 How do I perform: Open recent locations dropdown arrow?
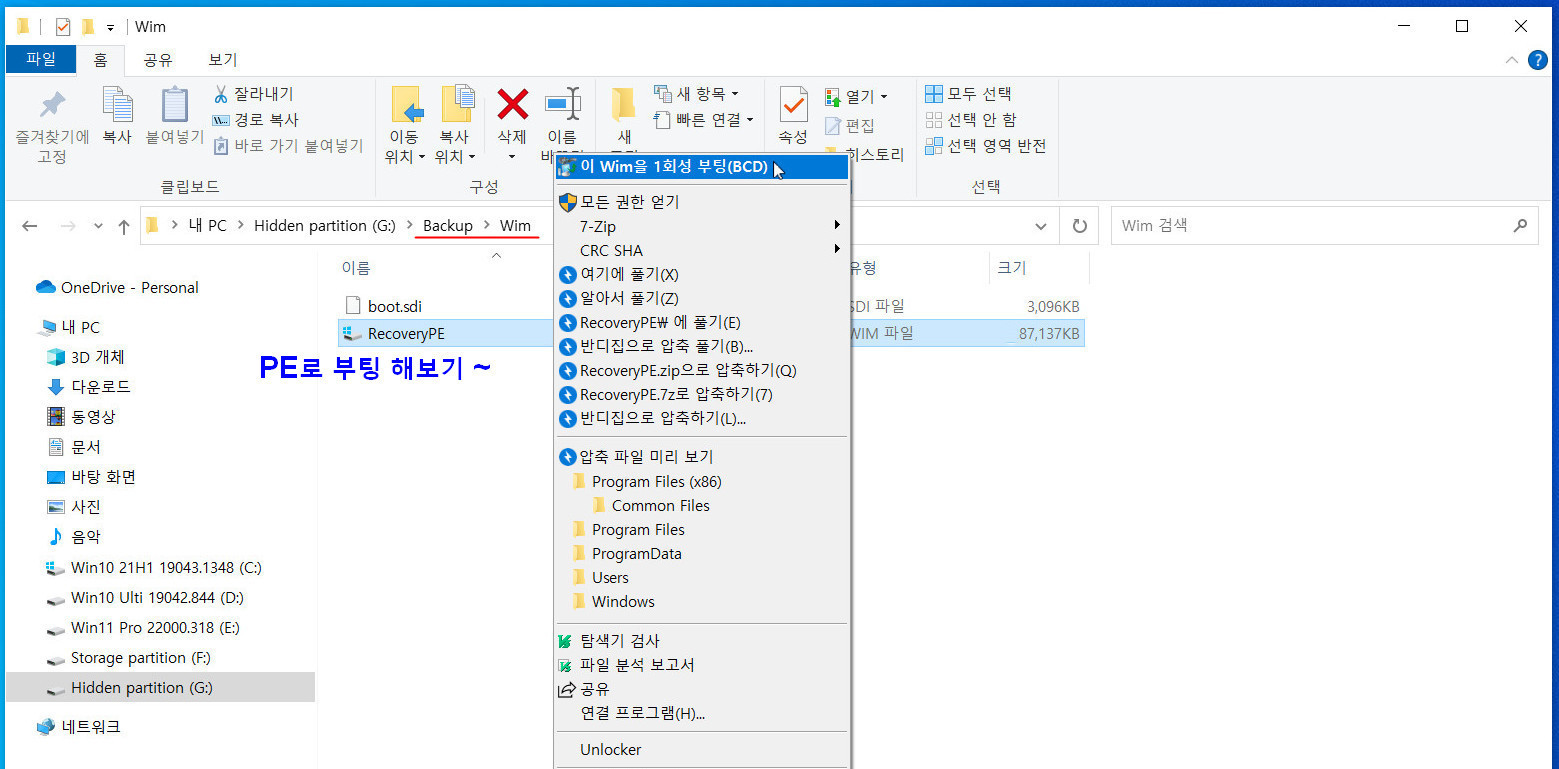click(x=97, y=226)
